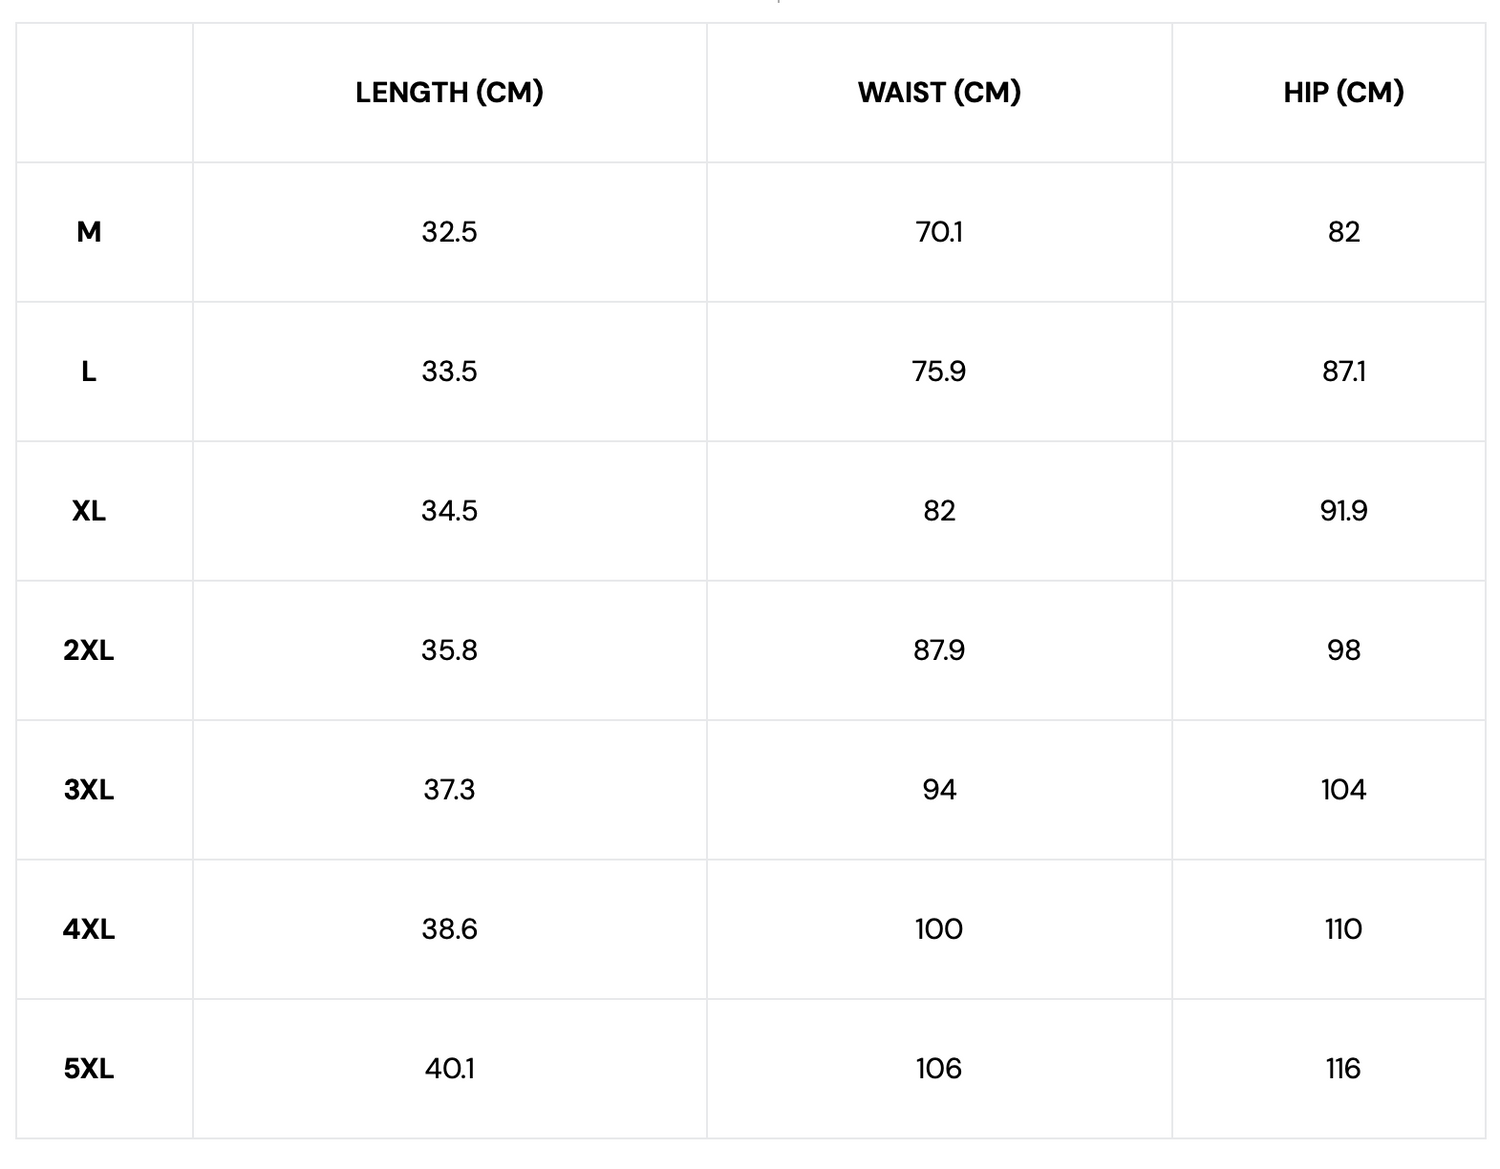Click the 106 waist value
Viewport: 1500px width, 1169px height.
pos(939,1069)
